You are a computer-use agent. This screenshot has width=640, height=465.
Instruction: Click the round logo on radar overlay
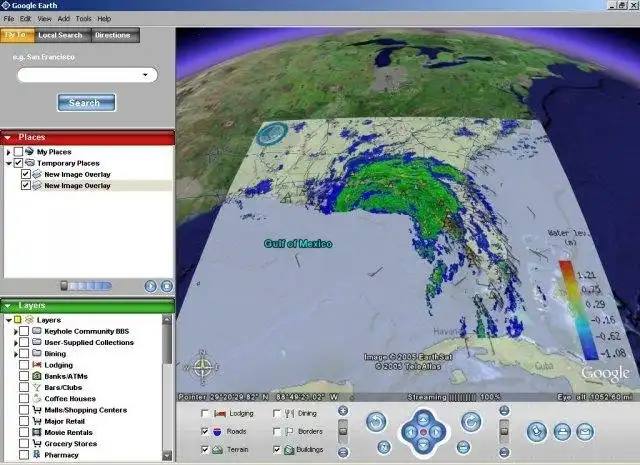click(272, 133)
